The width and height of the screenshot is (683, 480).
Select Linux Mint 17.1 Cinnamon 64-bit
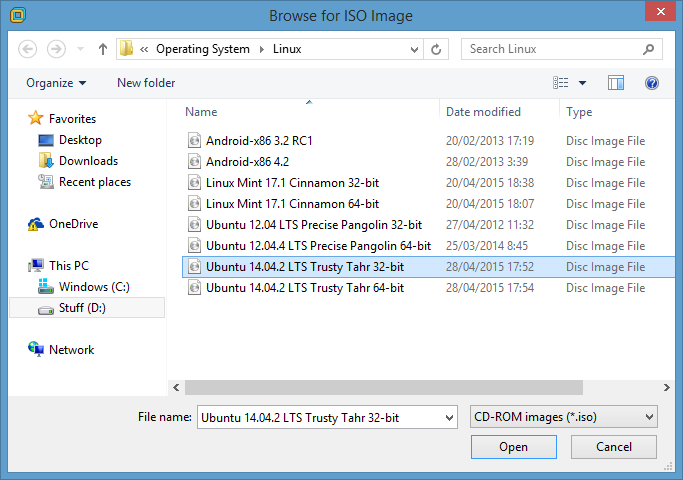click(292, 204)
